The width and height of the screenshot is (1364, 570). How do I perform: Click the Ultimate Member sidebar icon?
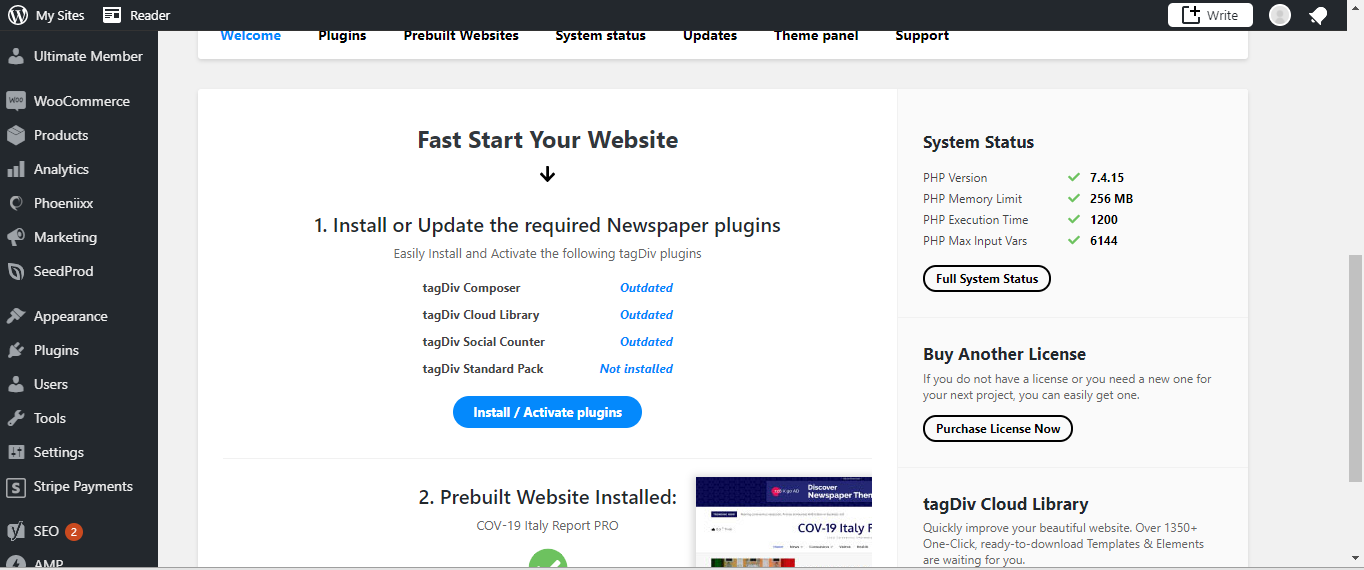pos(16,56)
